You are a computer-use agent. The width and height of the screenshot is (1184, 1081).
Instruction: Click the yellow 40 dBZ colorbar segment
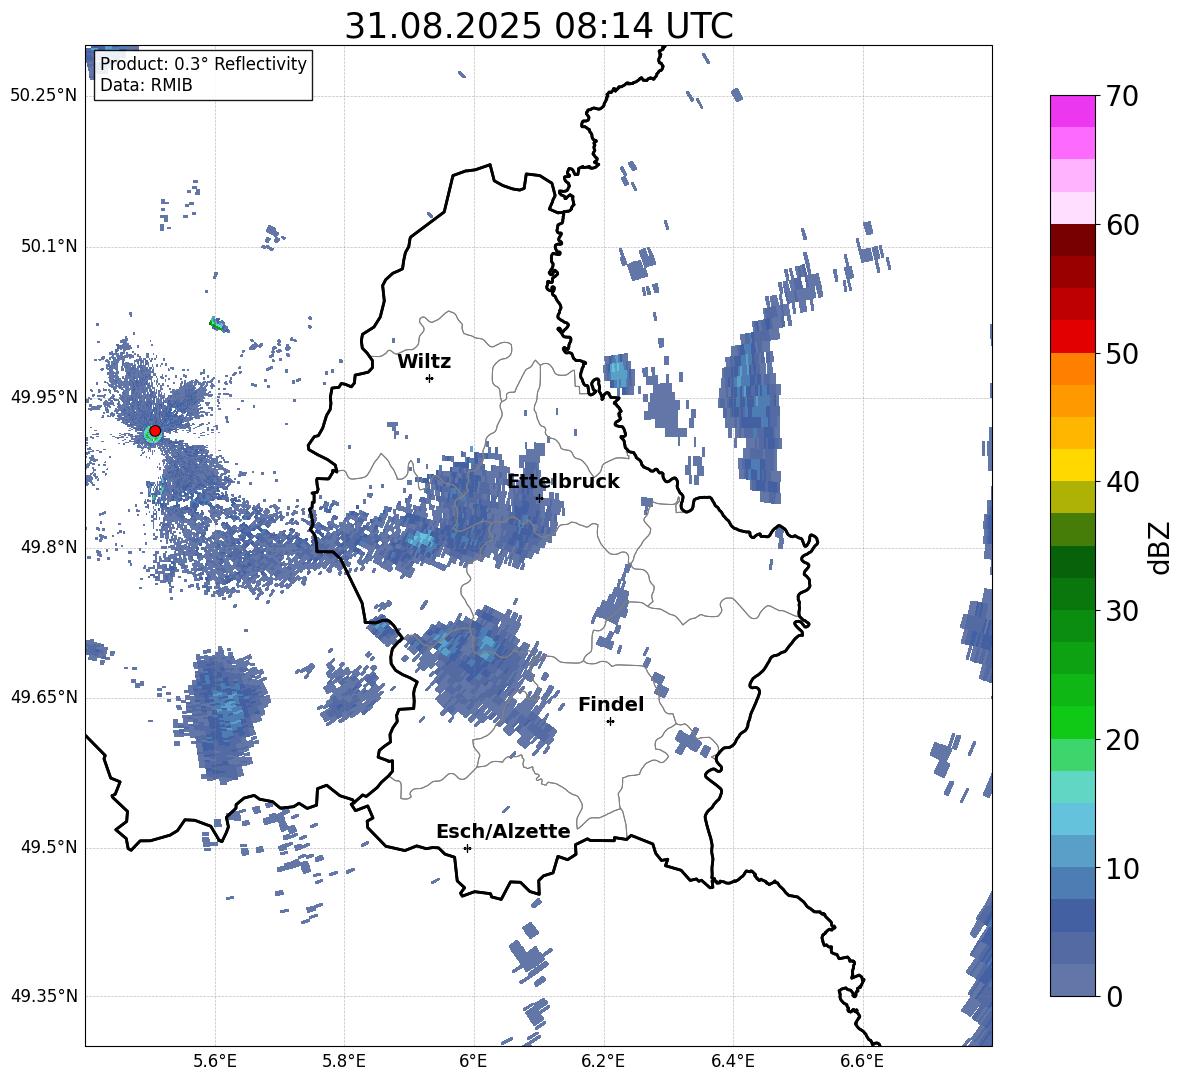pyautogui.click(x=1072, y=465)
